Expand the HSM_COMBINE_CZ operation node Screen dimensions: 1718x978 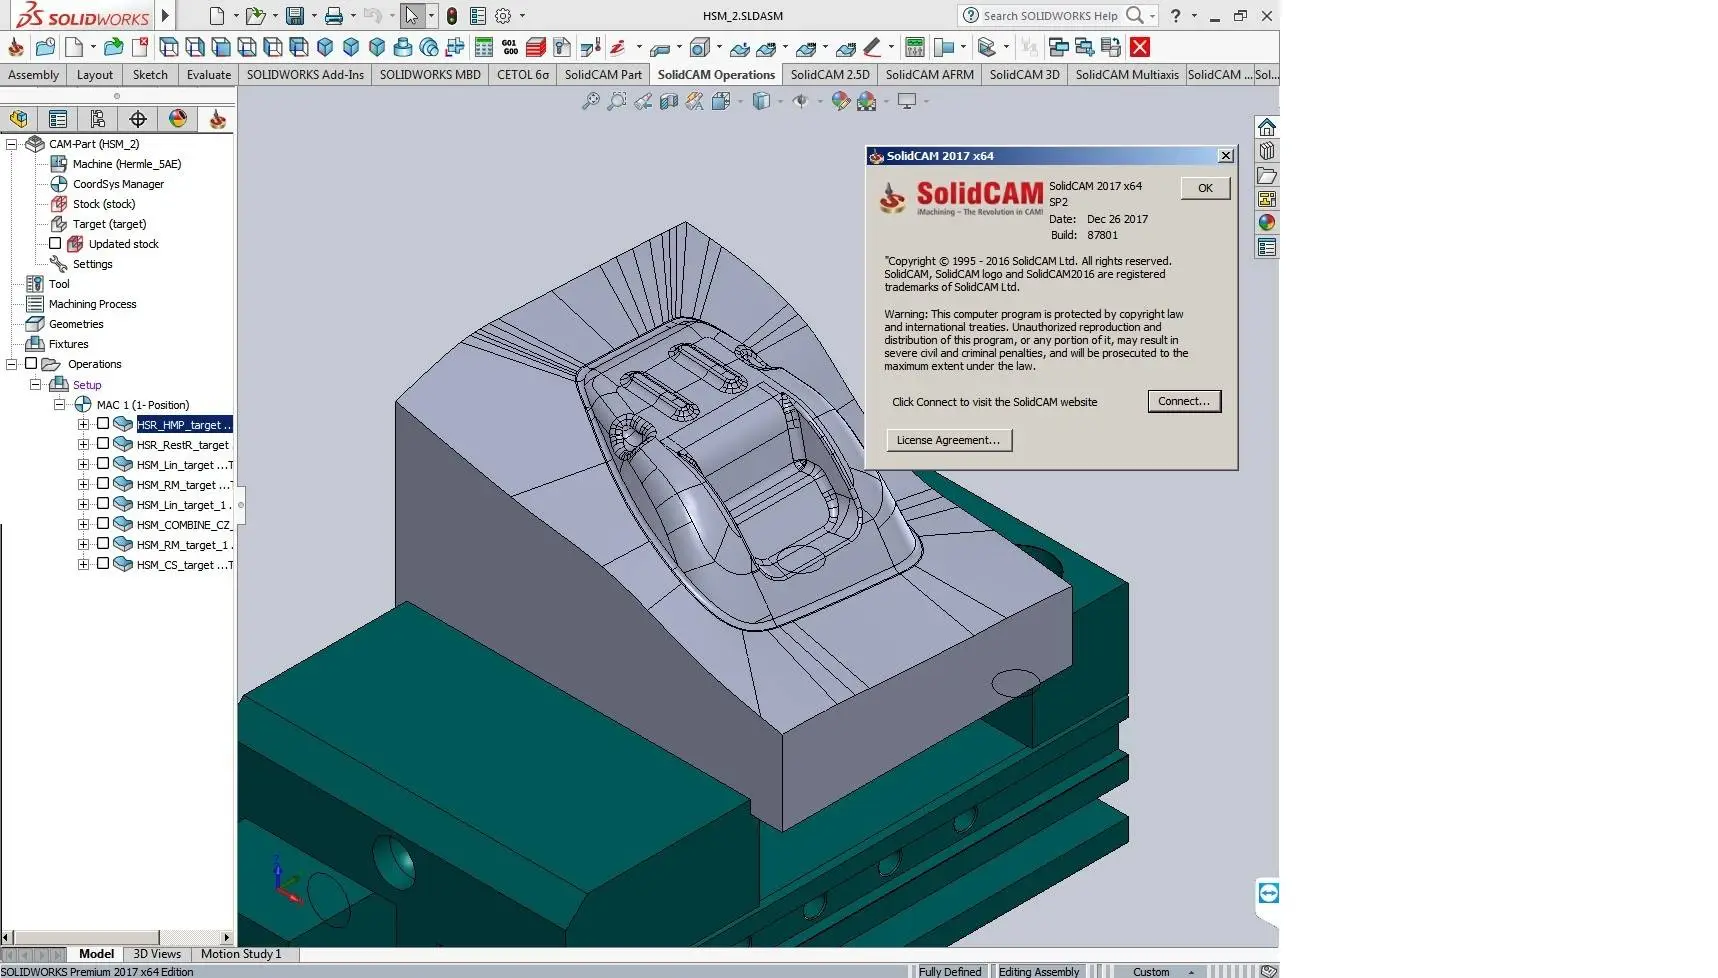pos(84,525)
